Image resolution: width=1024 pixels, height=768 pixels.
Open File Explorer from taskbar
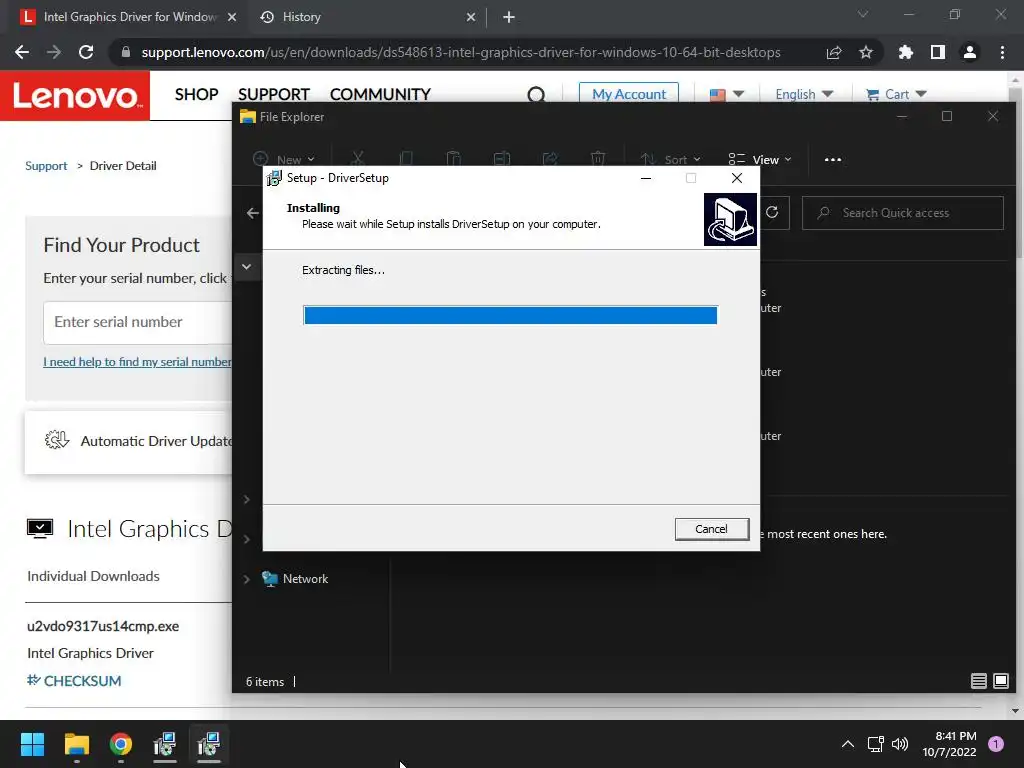click(x=76, y=744)
